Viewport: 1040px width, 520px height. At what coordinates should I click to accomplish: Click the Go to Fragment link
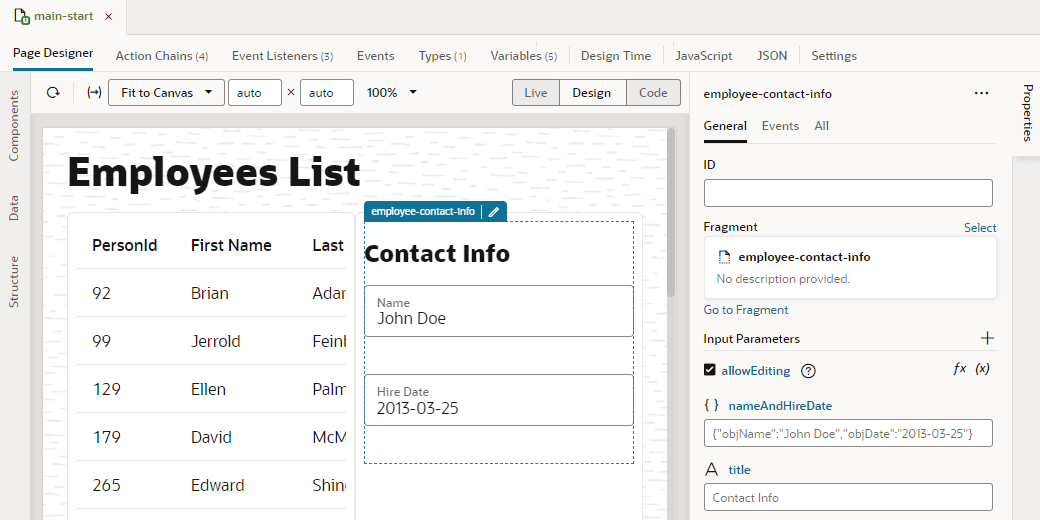[746, 310]
